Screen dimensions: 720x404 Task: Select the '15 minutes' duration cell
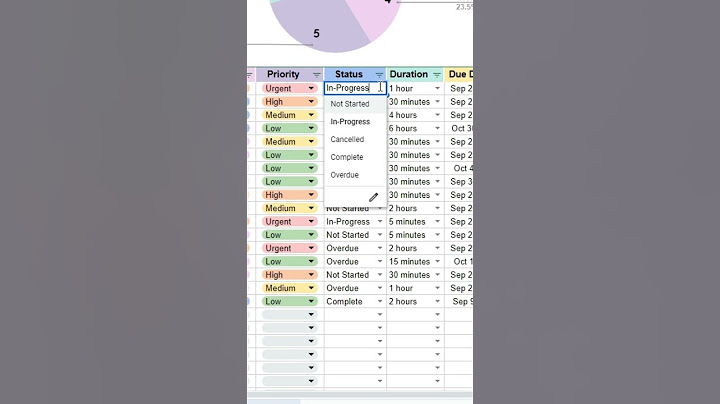click(415, 261)
